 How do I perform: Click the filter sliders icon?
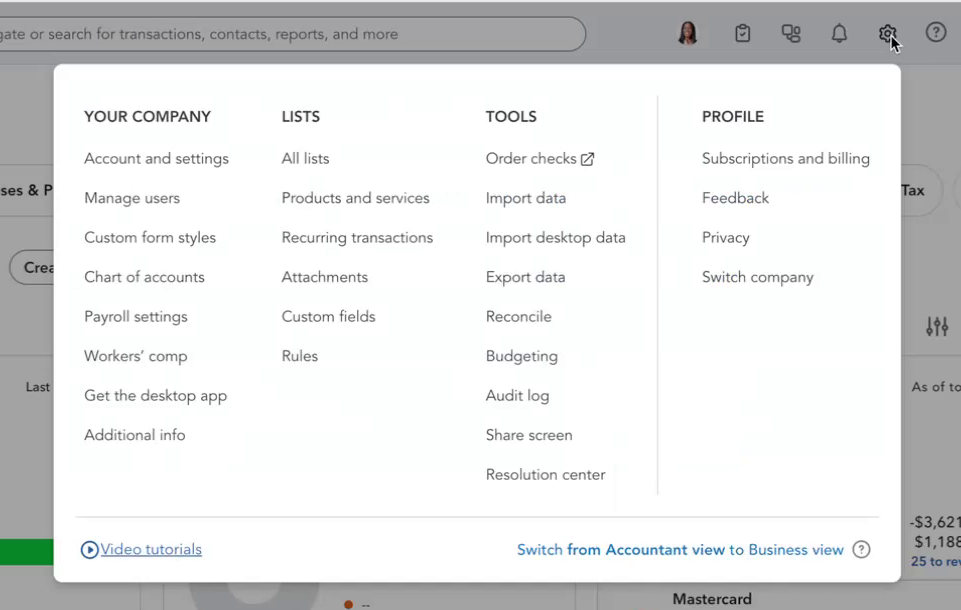click(937, 326)
